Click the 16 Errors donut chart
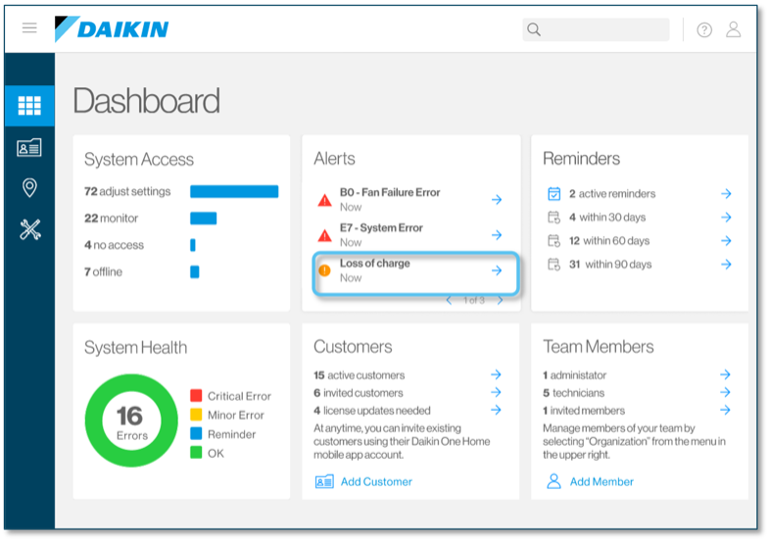This screenshot has width=770, height=546. tap(131, 421)
